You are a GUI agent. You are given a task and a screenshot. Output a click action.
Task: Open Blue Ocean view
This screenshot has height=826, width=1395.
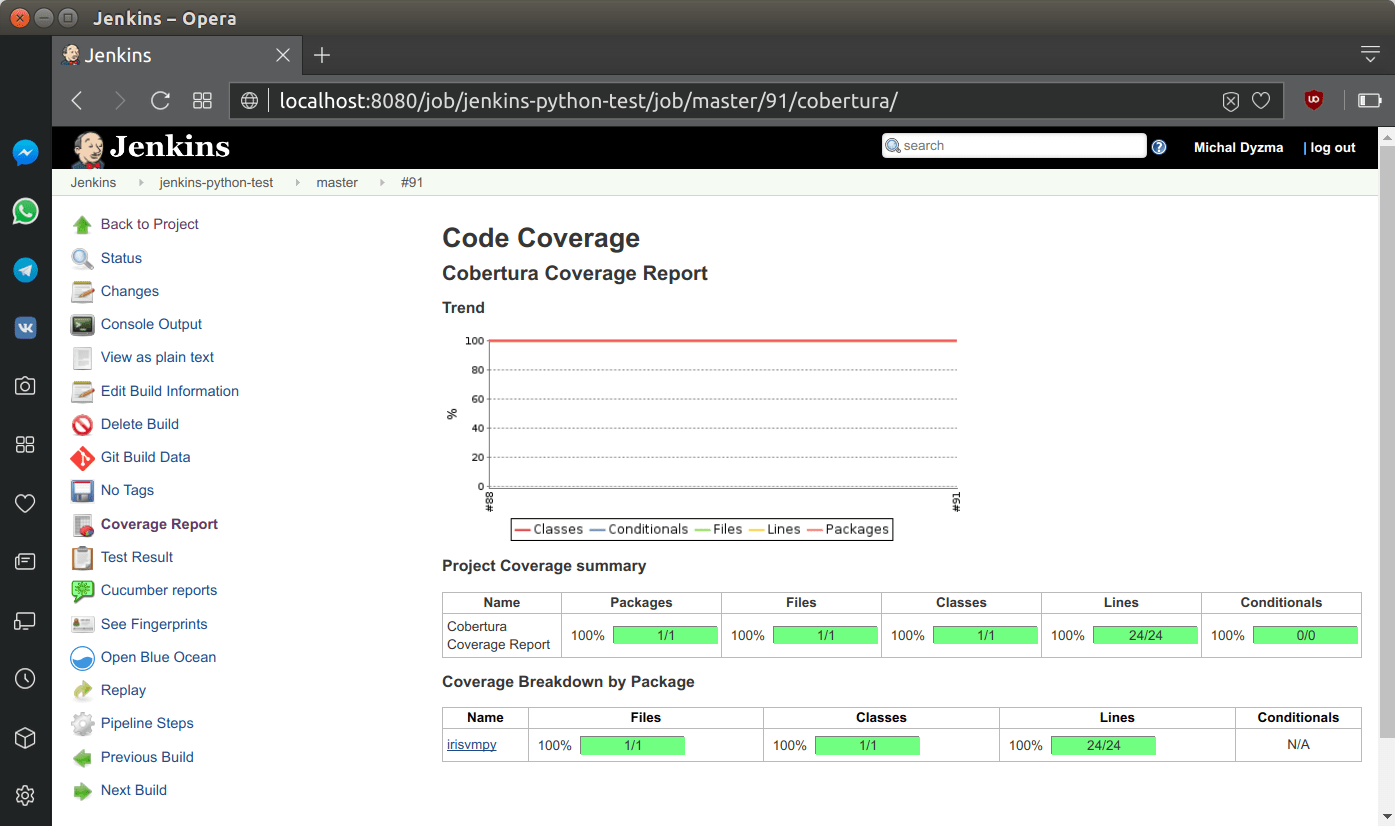pyautogui.click(x=157, y=657)
